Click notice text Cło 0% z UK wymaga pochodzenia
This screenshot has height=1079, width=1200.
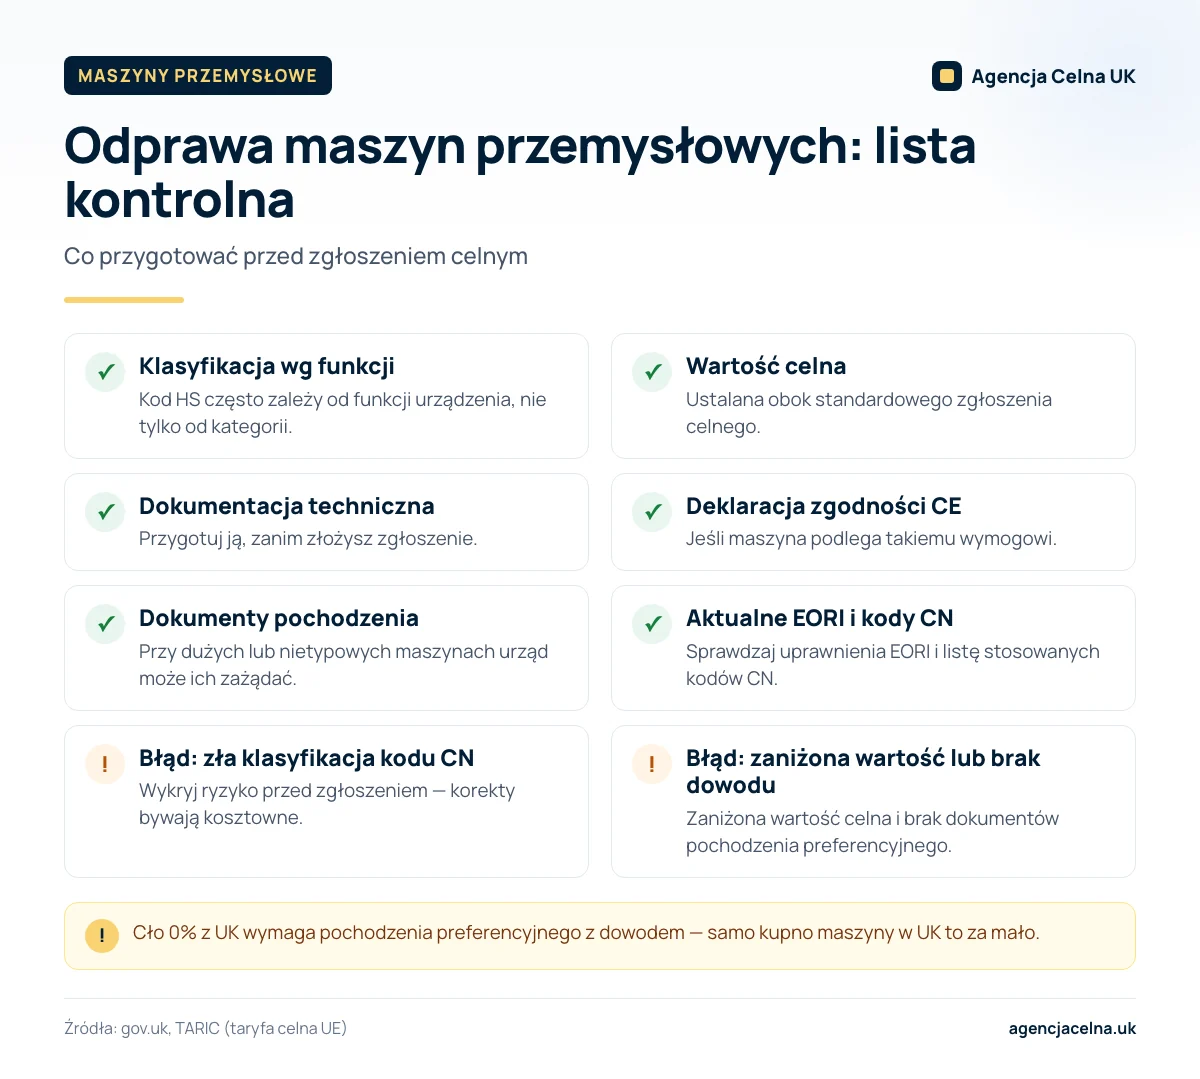click(x=586, y=932)
